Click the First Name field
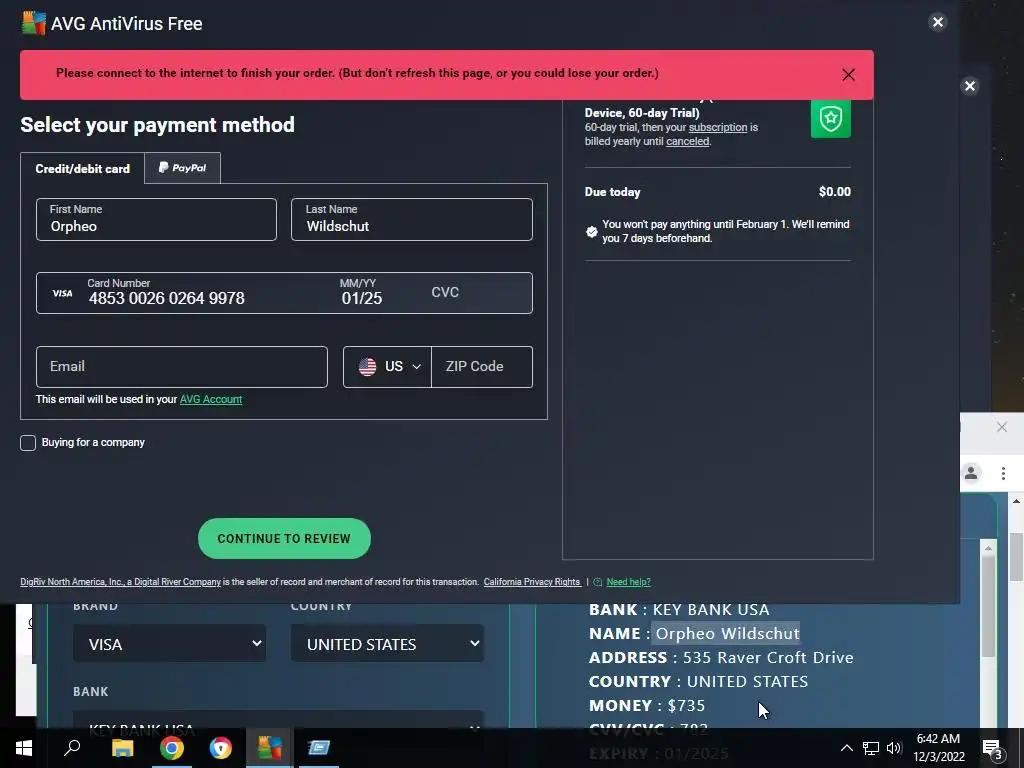Image resolution: width=1024 pixels, height=768 pixels. tap(156, 219)
